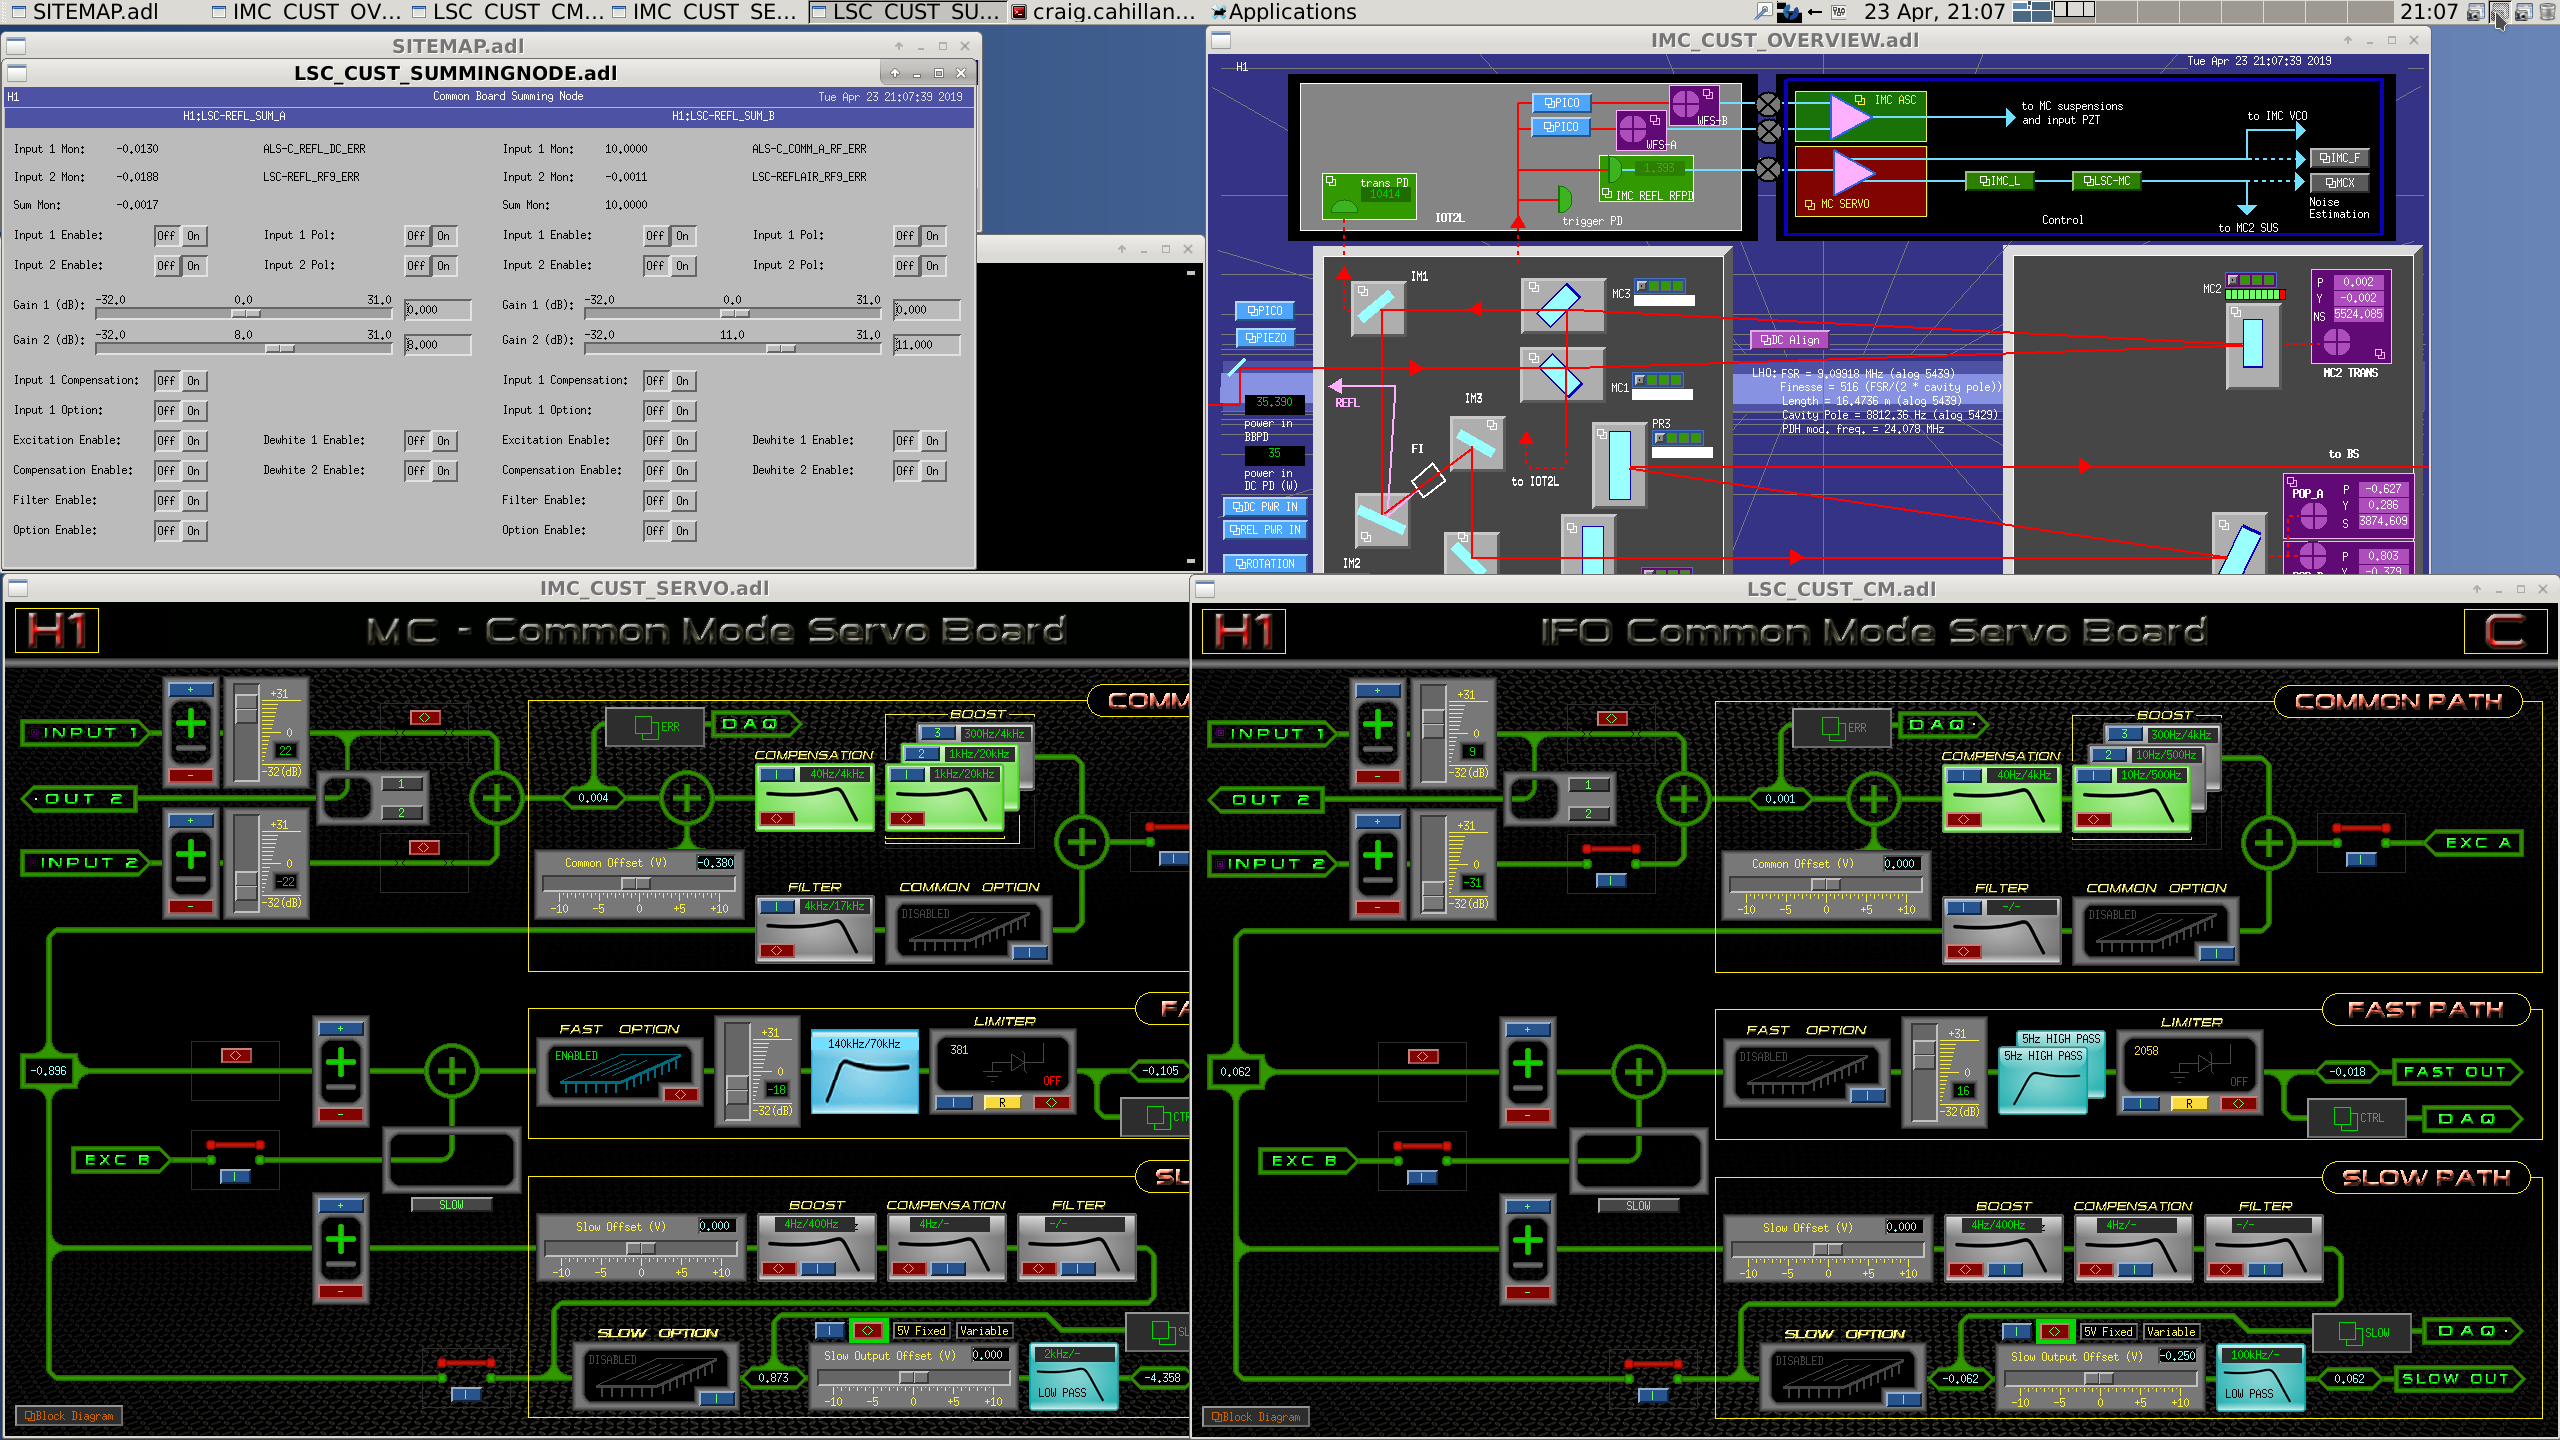This screenshot has height=1440, width=2560.
Task: Open the DC Align related display menu
Action: tap(1789, 340)
